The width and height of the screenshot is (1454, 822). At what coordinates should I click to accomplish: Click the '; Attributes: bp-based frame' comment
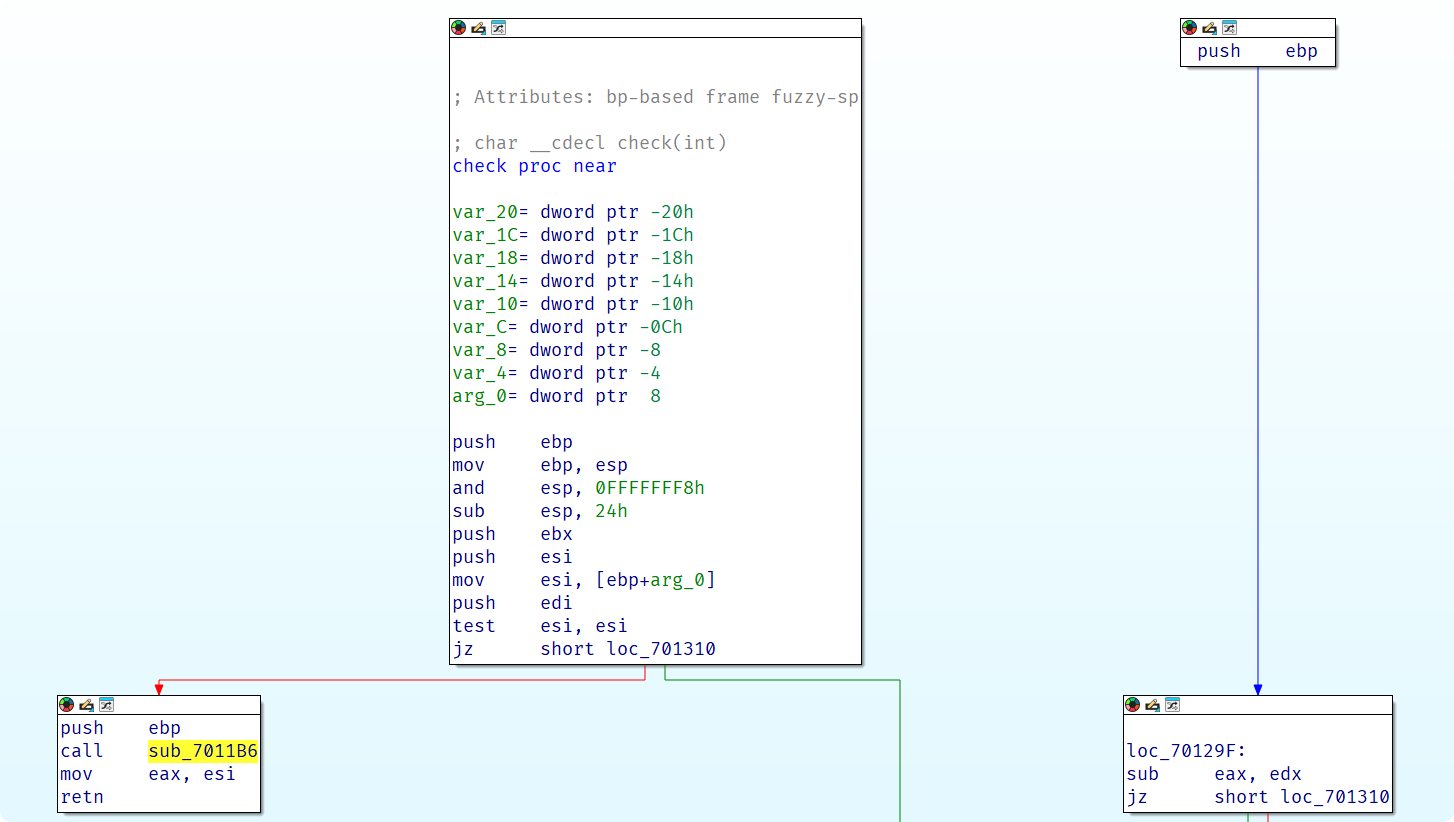click(x=656, y=97)
